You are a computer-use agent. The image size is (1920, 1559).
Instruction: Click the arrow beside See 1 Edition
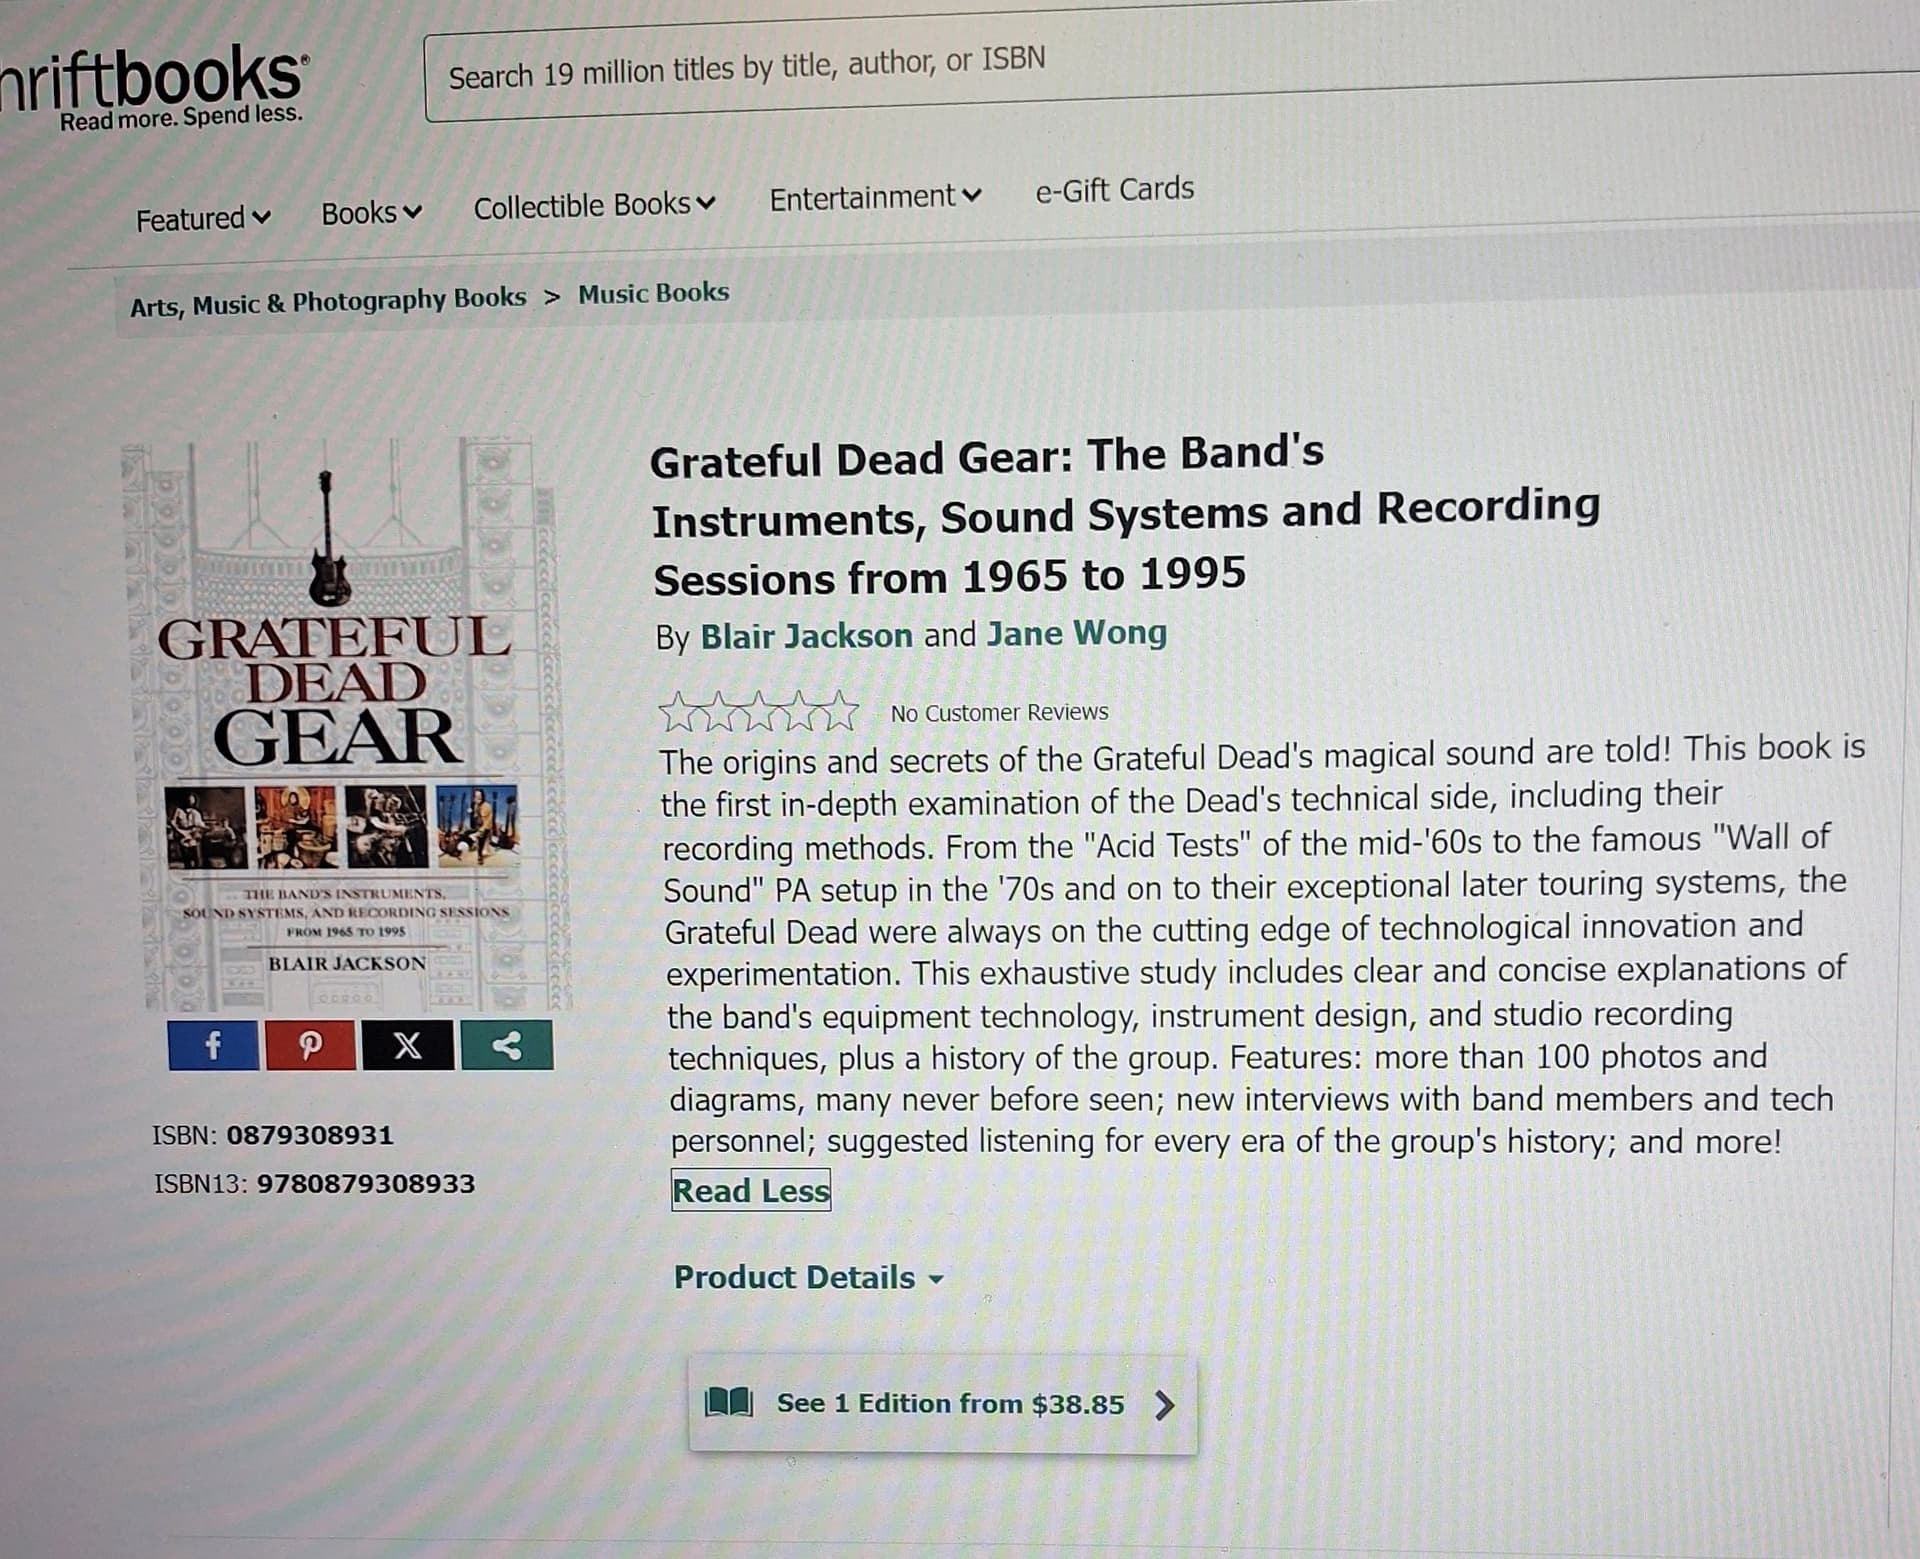click(1163, 1405)
